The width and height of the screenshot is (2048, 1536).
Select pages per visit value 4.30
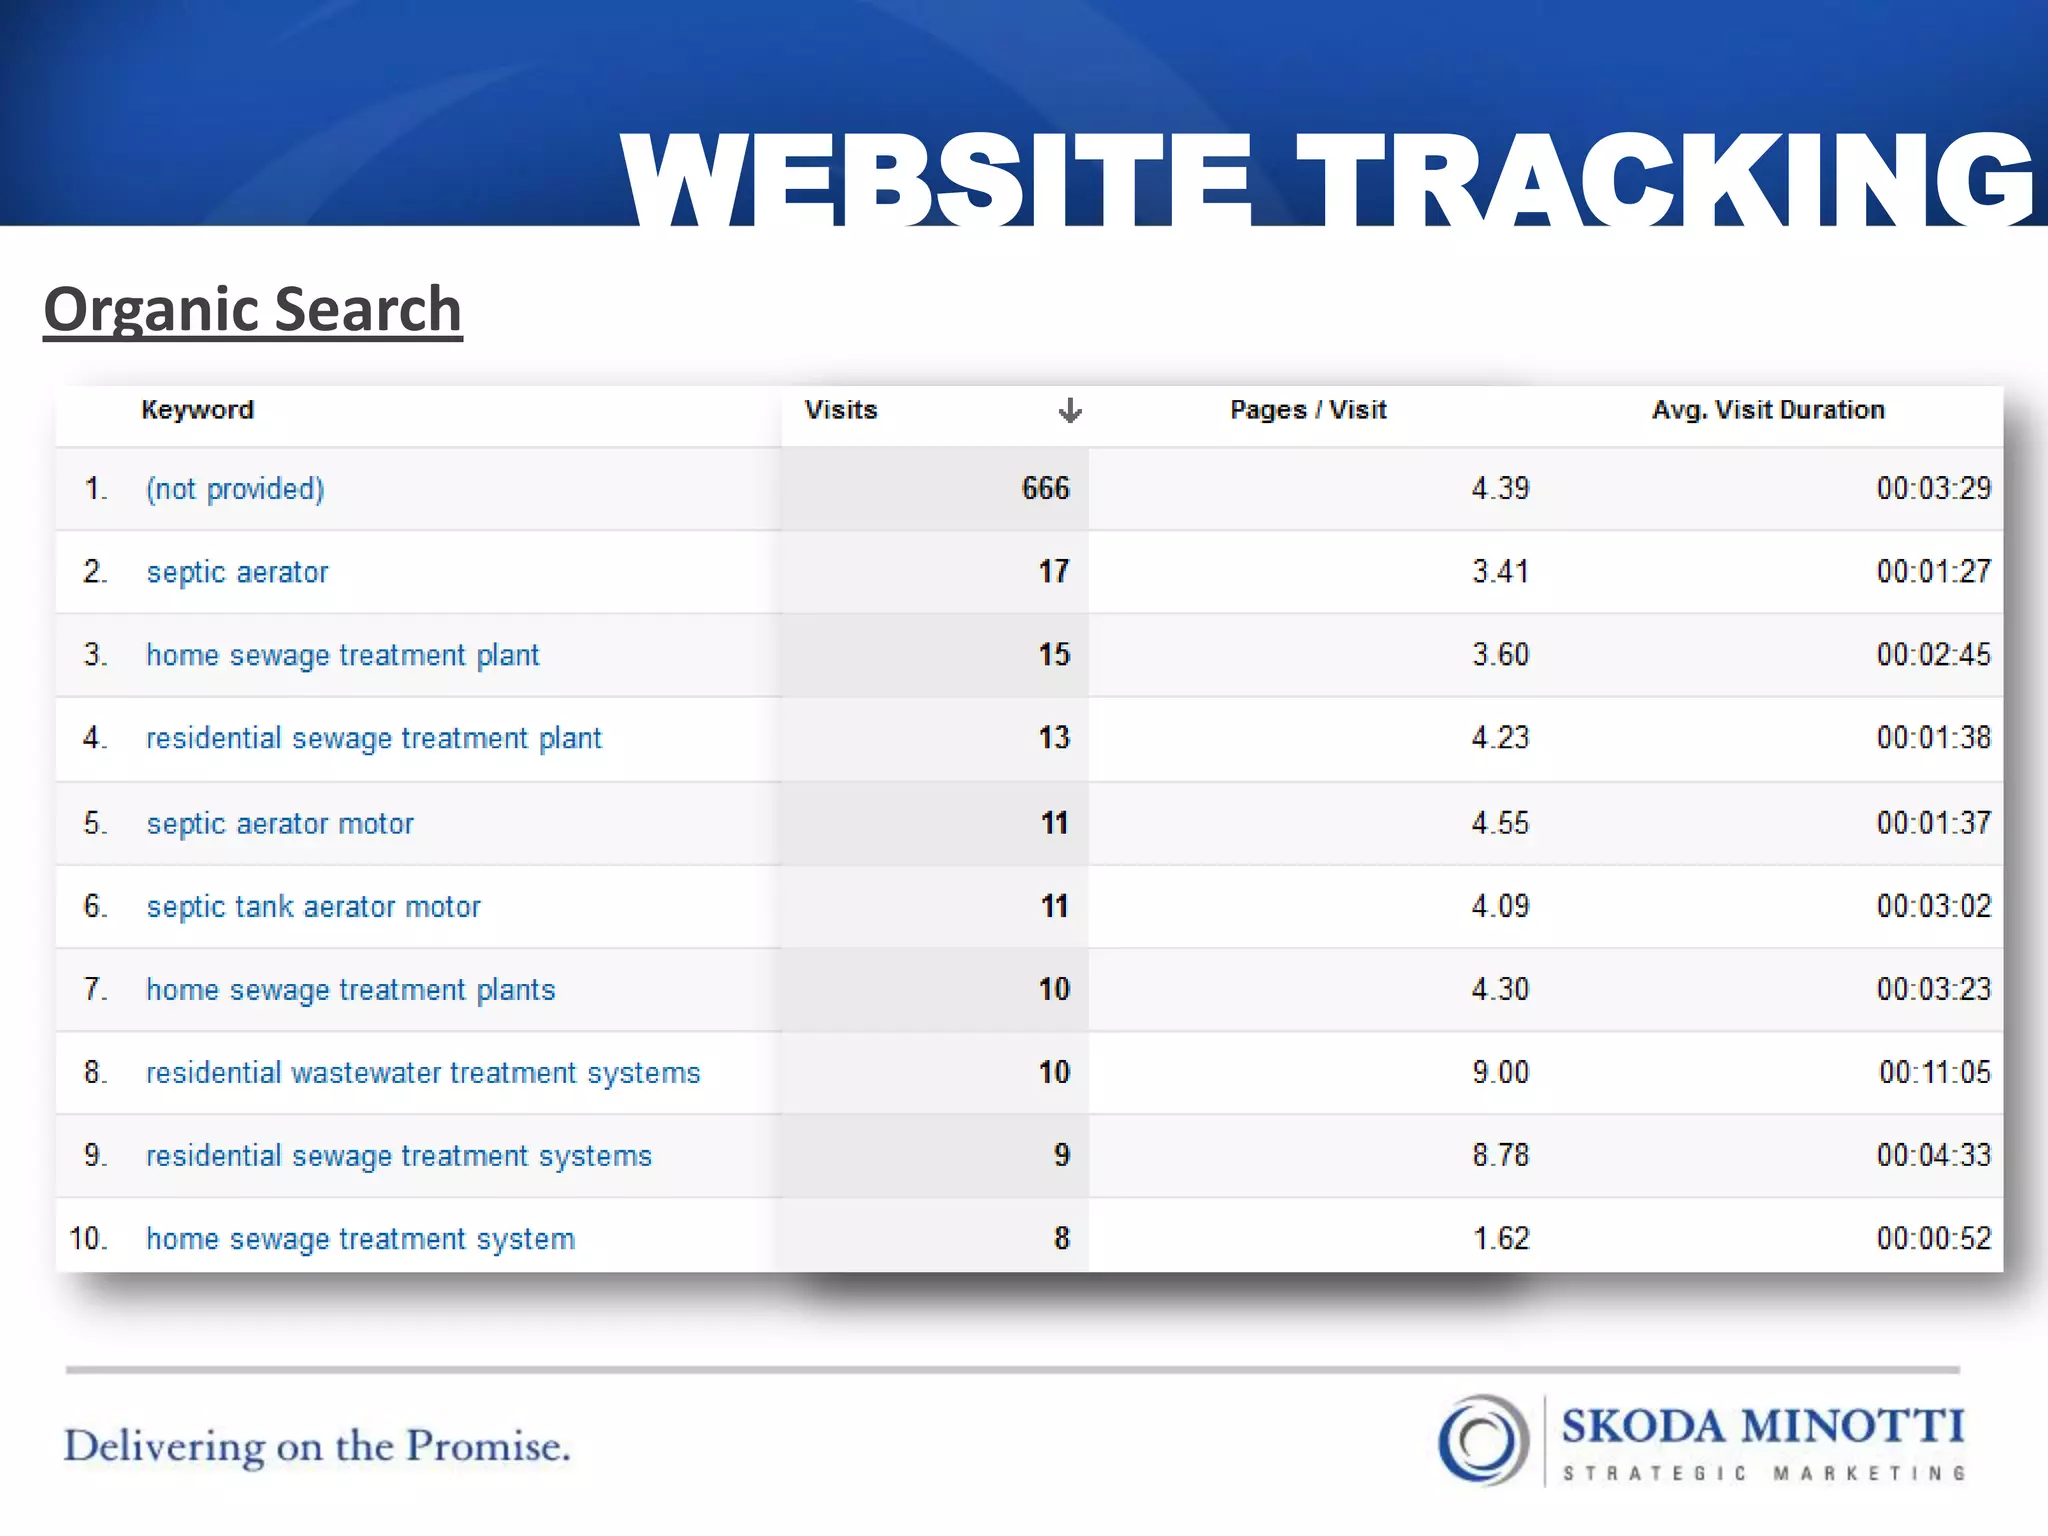pyautogui.click(x=1500, y=989)
